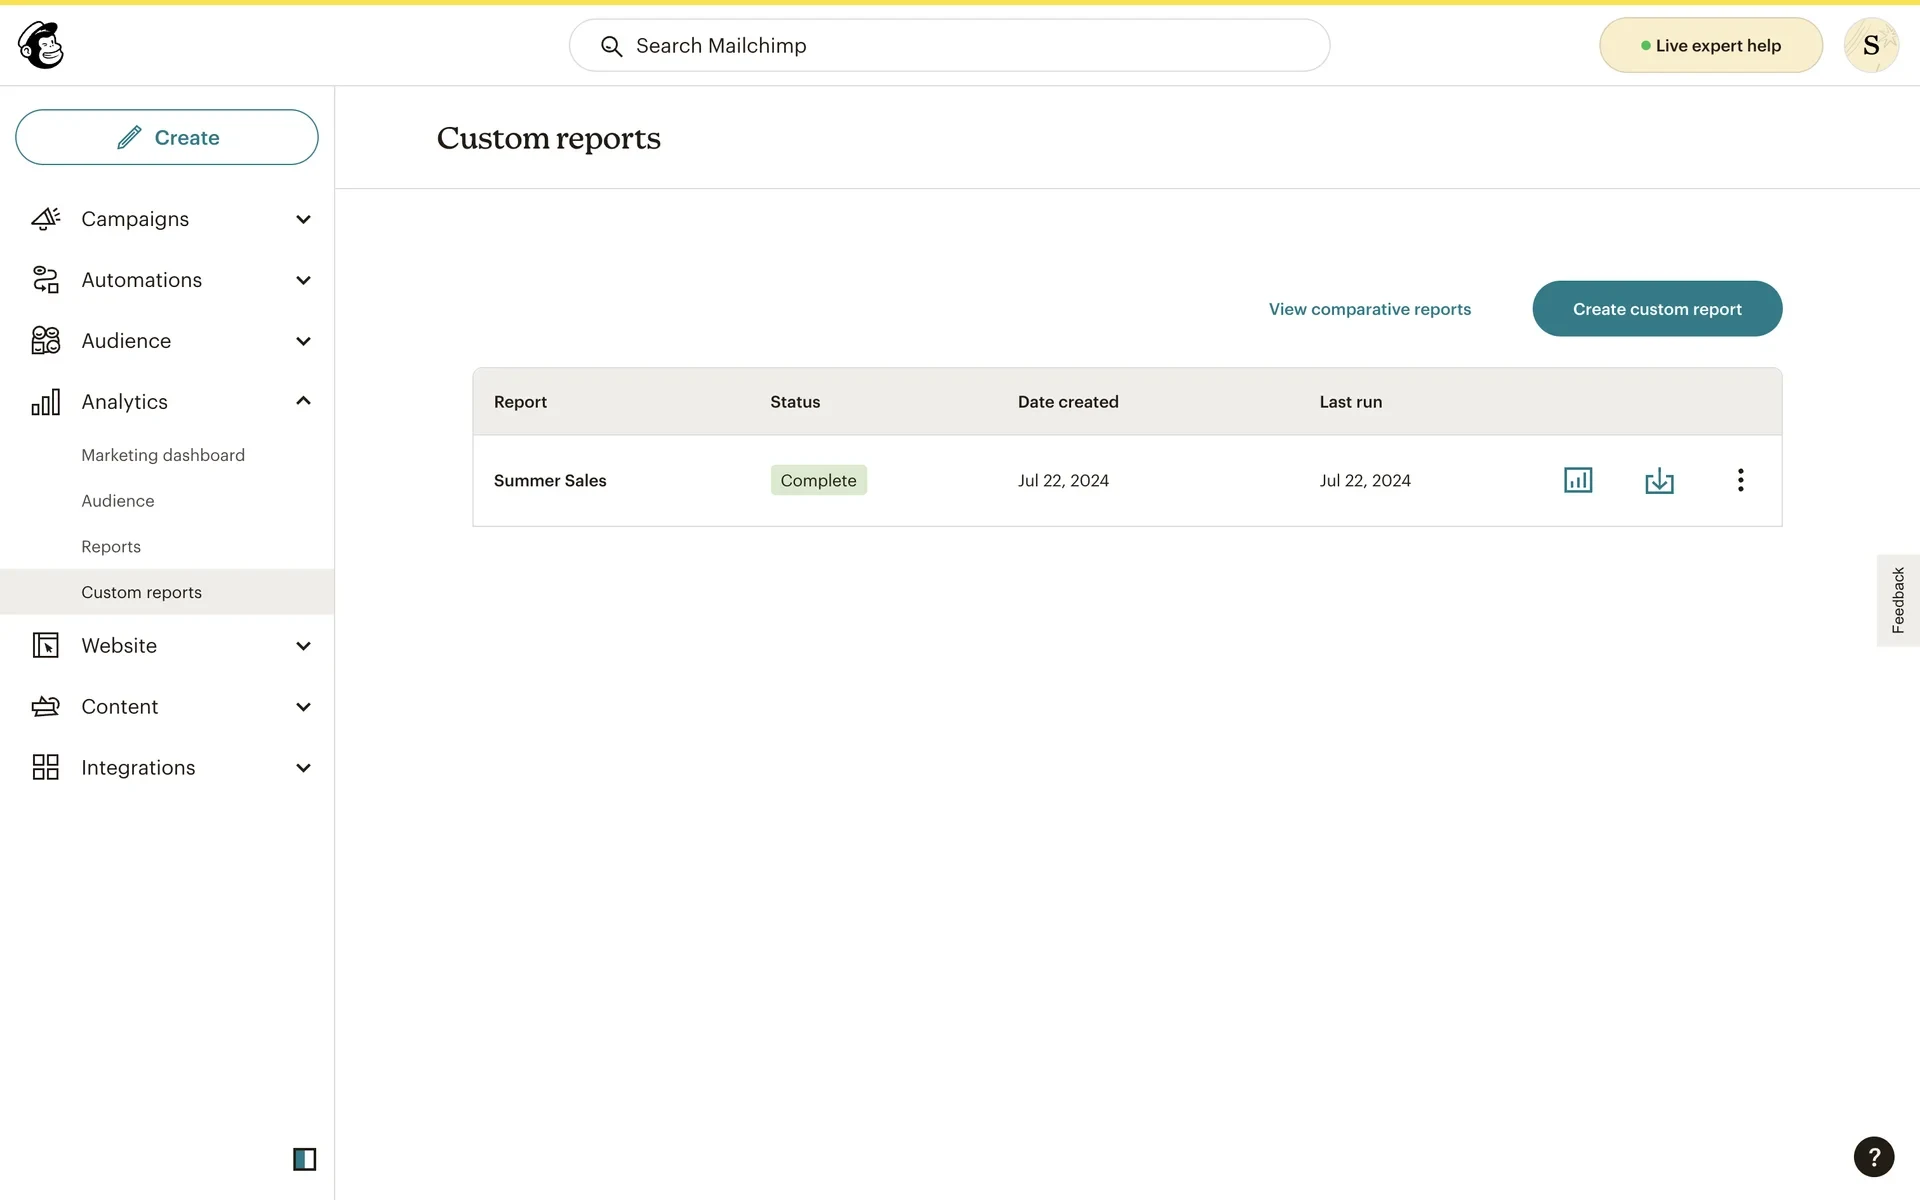The image size is (1920, 1200).
Task: Open the Feedback side tab
Action: [1897, 600]
